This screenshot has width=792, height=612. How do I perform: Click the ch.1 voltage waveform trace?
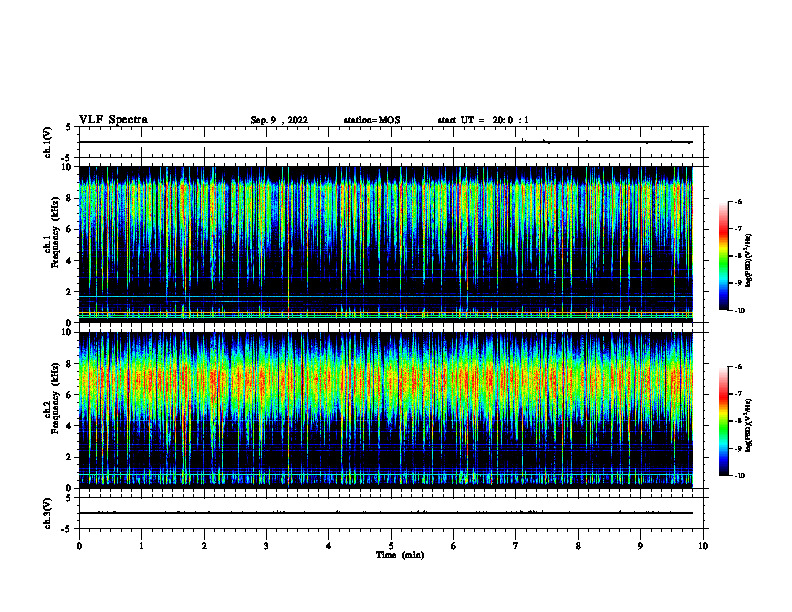click(x=386, y=142)
